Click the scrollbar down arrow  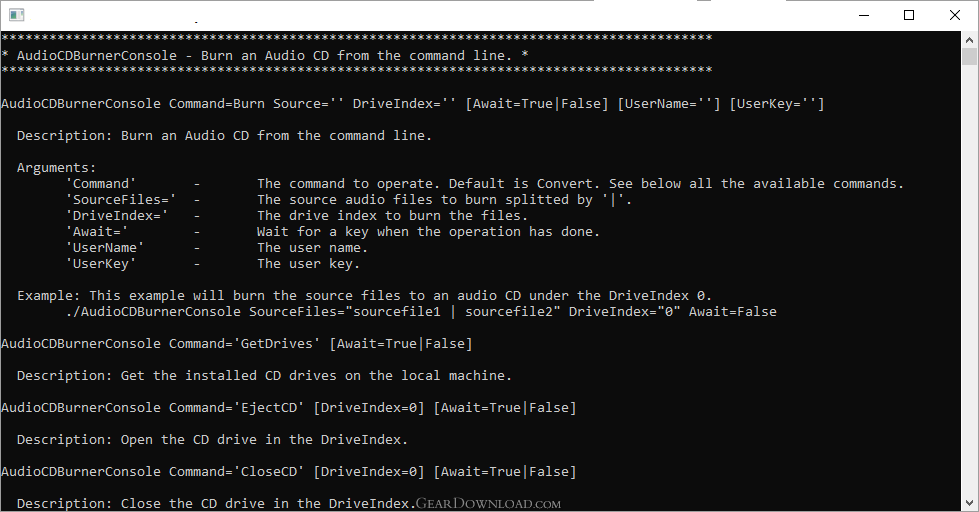pos(969,503)
